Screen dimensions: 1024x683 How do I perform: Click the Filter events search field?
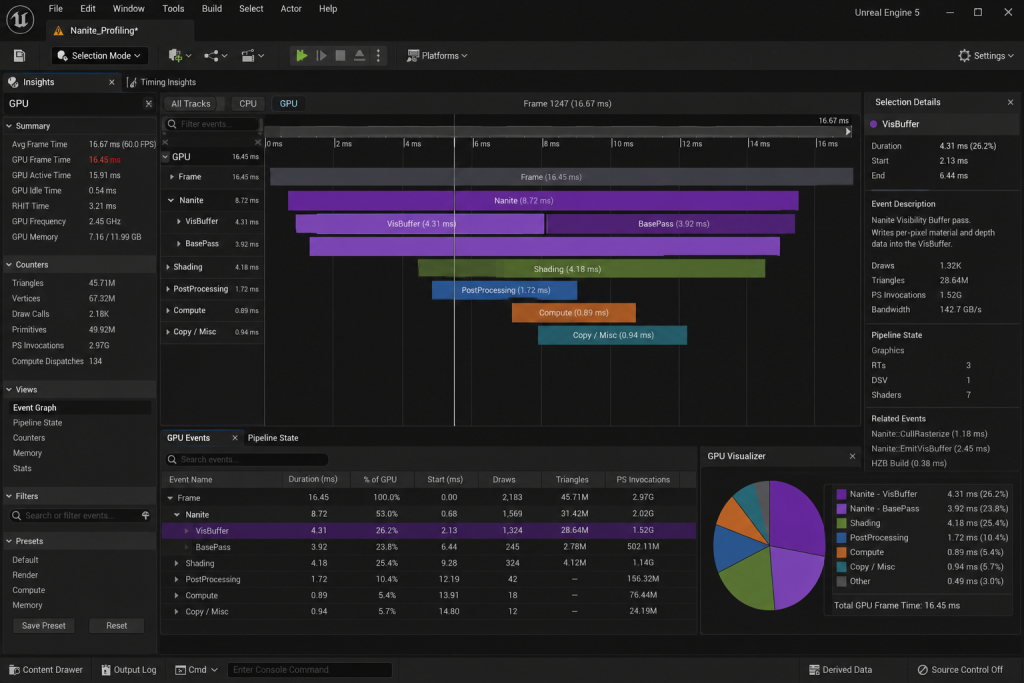click(x=212, y=124)
